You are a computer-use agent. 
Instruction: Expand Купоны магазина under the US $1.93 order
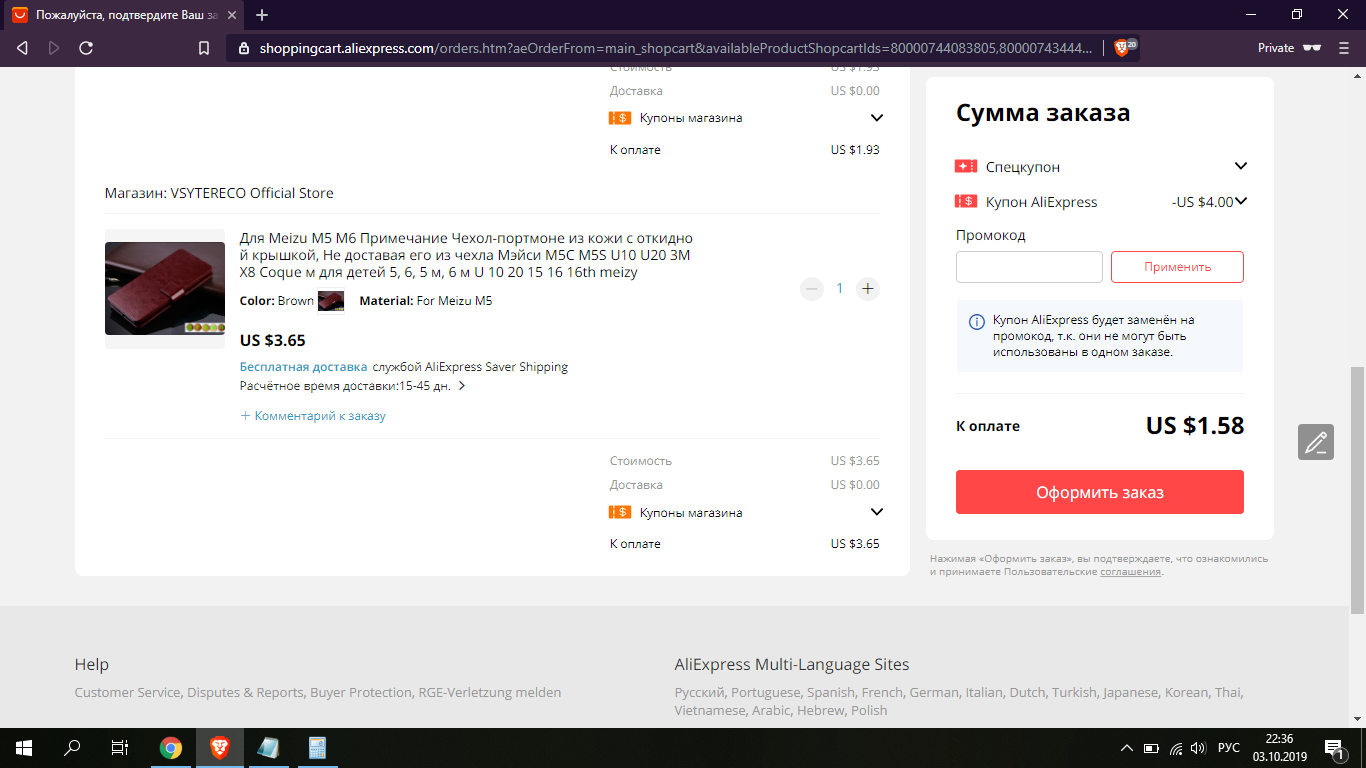877,118
